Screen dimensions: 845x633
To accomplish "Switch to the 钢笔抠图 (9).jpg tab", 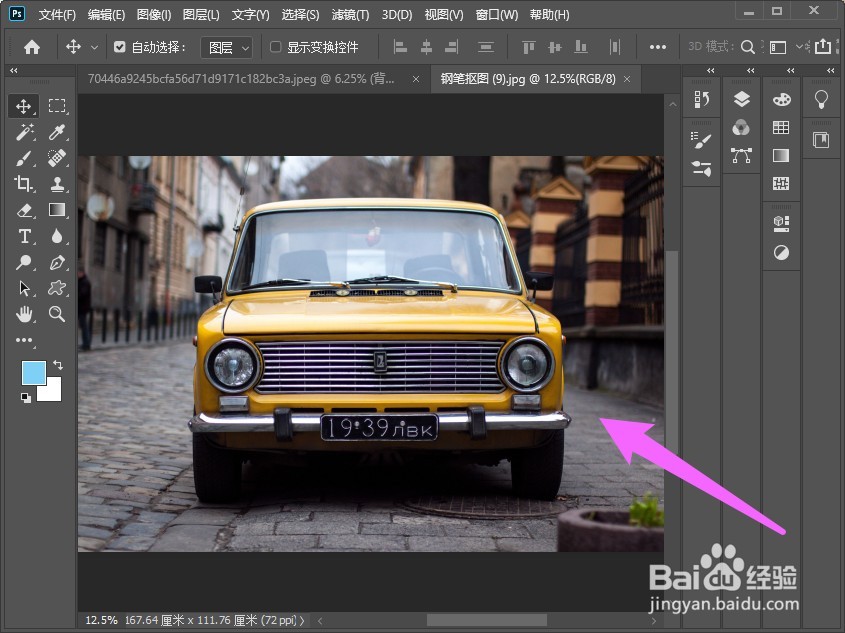I will 528,79.
